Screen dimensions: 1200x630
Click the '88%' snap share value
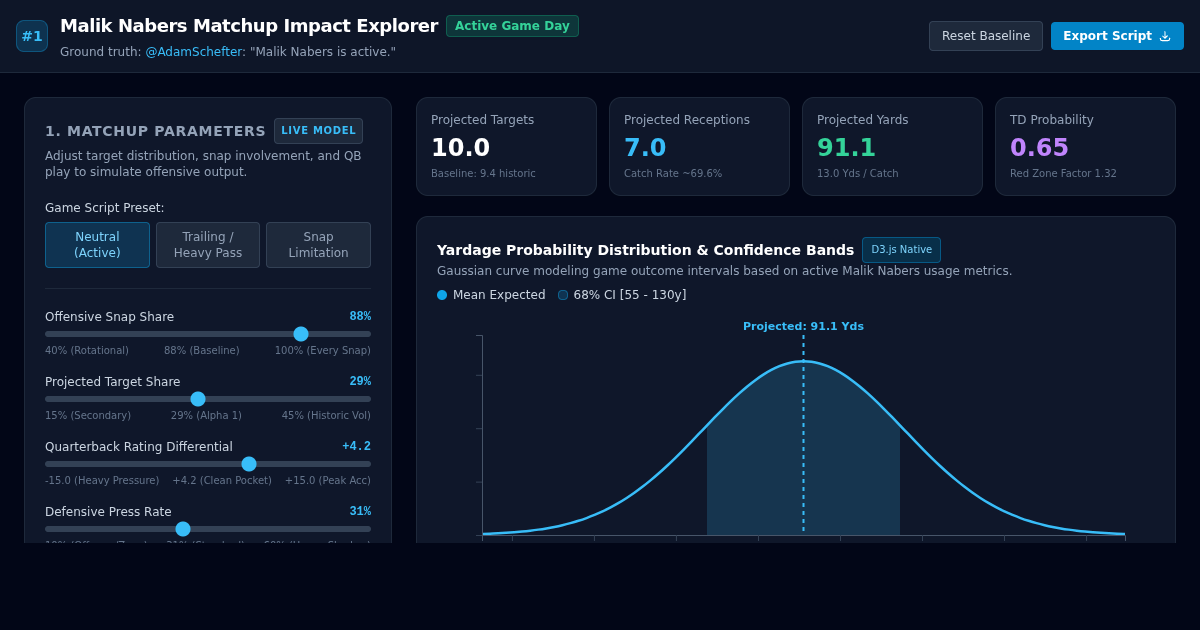pos(360,316)
